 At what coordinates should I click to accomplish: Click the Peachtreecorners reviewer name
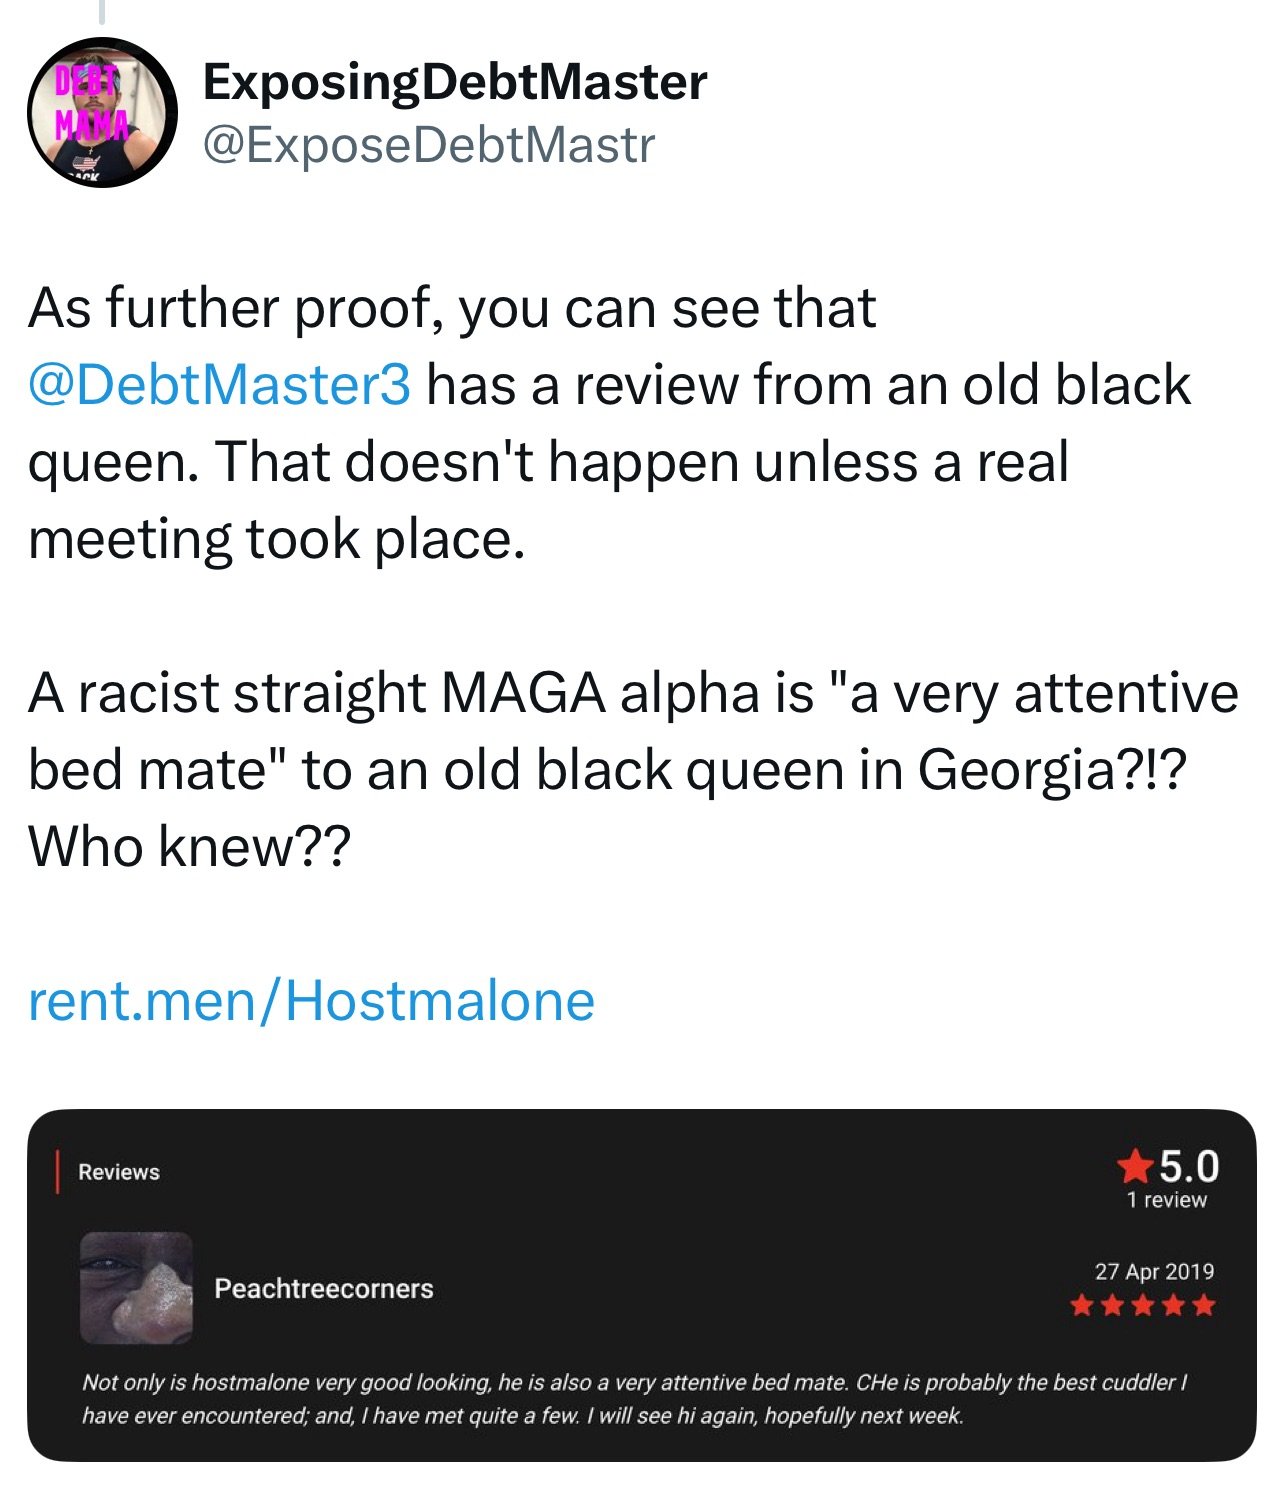click(x=323, y=1288)
